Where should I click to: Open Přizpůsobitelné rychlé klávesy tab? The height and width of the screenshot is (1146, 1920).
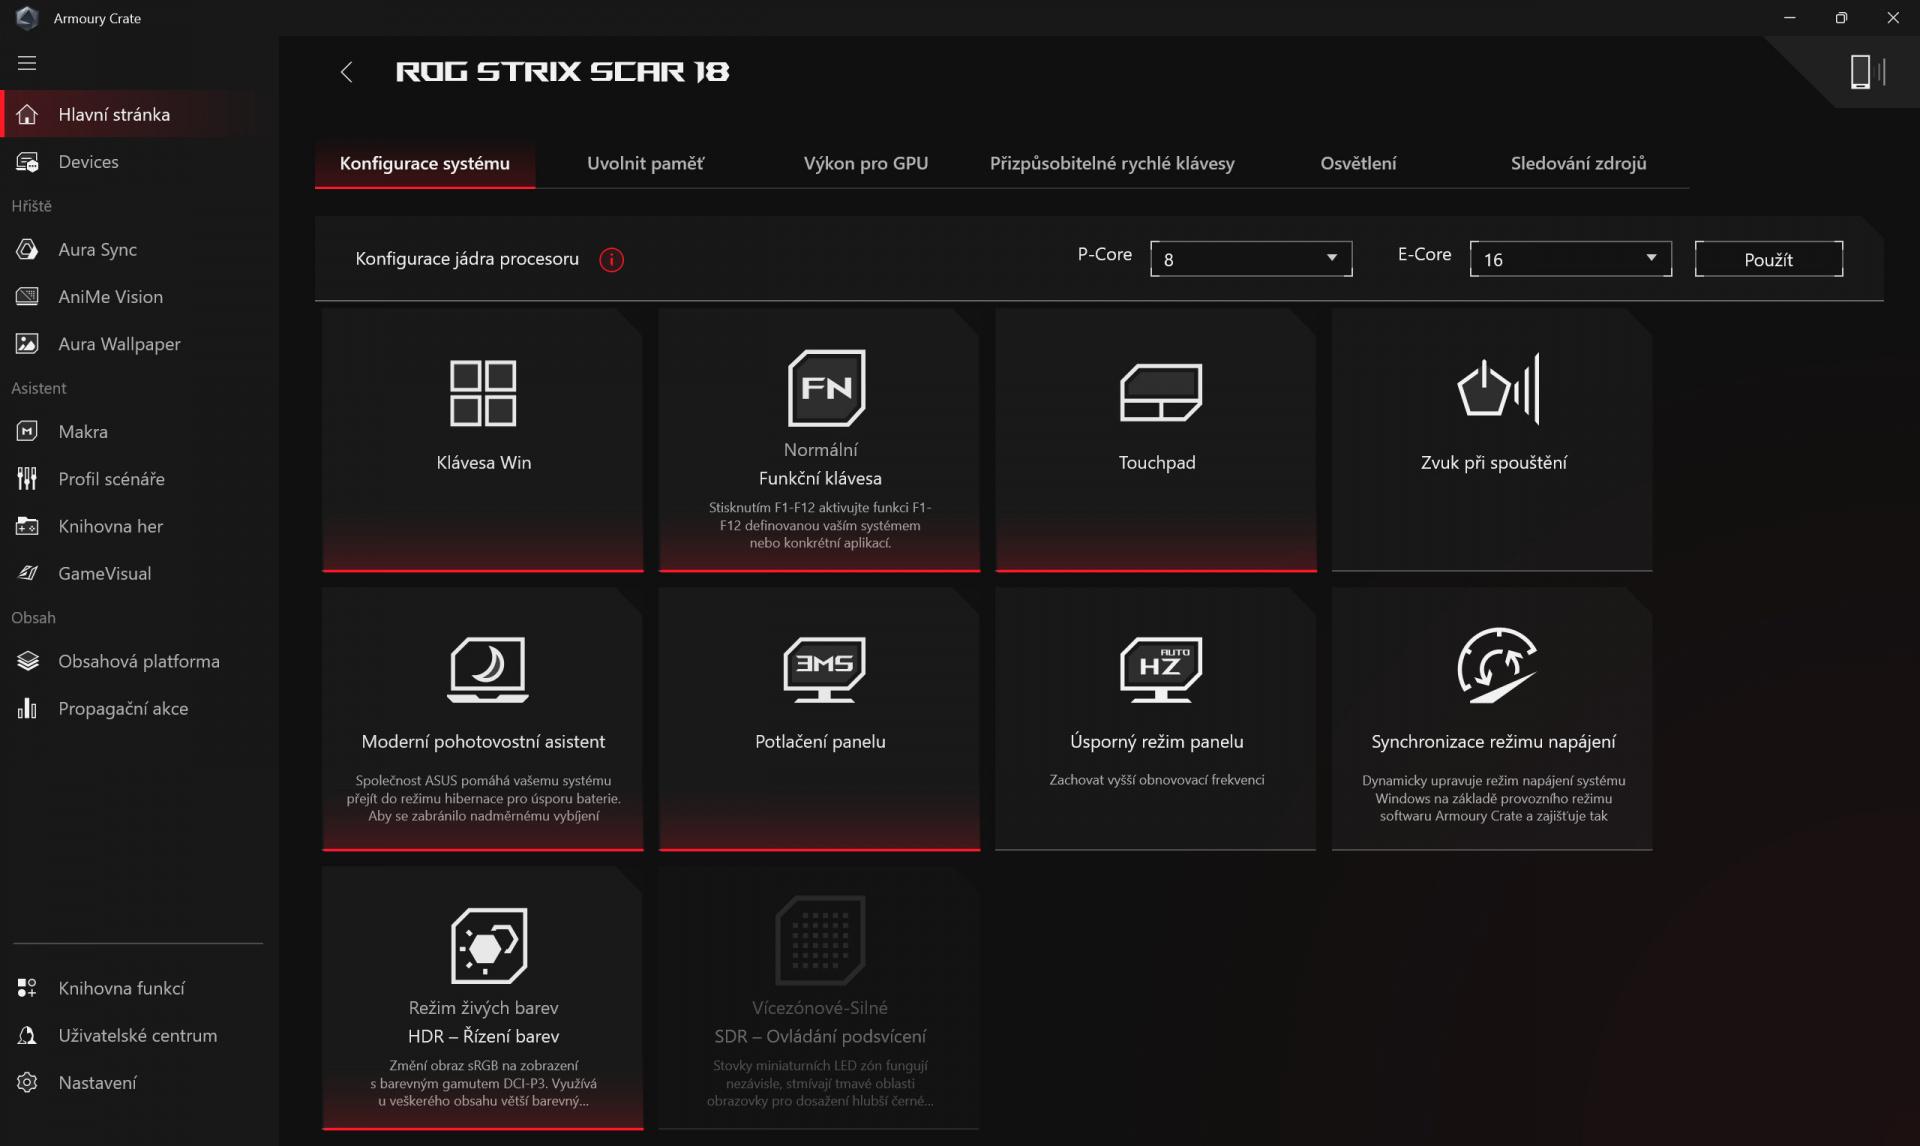pos(1112,163)
